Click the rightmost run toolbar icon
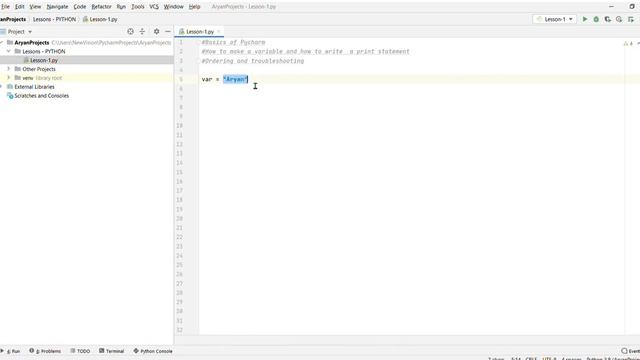The width and height of the screenshot is (640, 360). point(631,19)
